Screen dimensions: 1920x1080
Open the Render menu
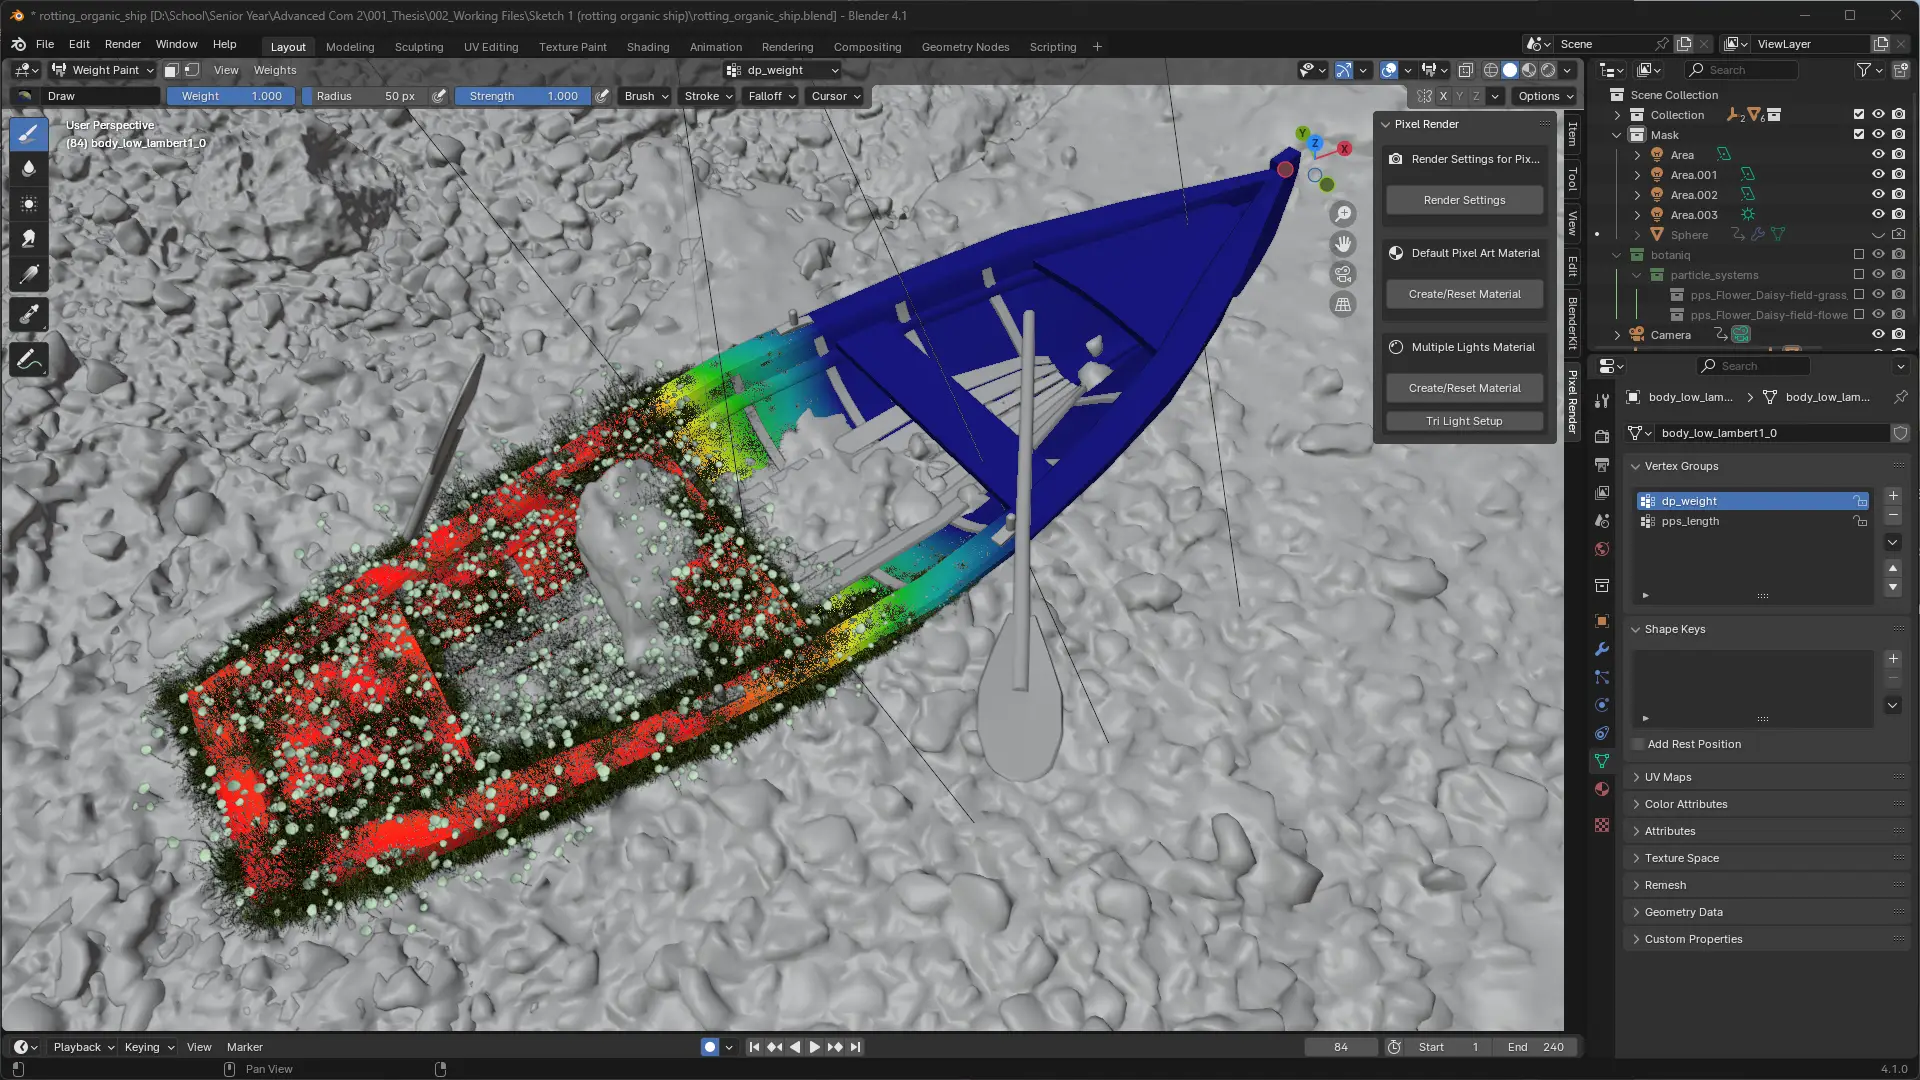click(122, 44)
